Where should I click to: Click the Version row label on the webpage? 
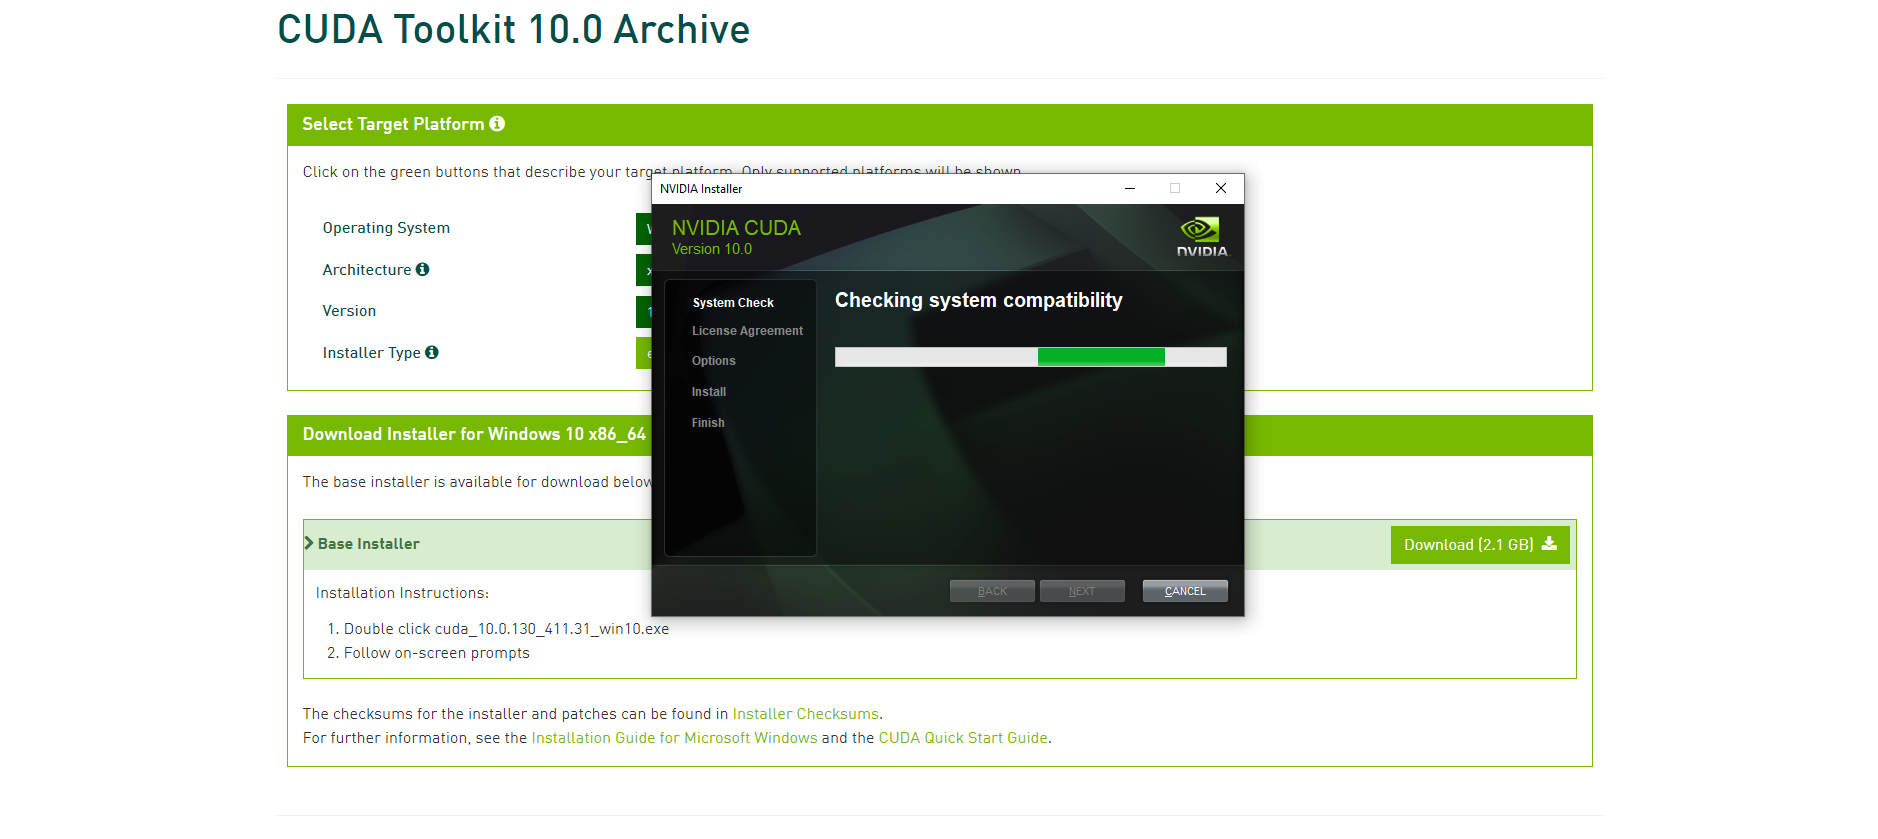point(349,311)
